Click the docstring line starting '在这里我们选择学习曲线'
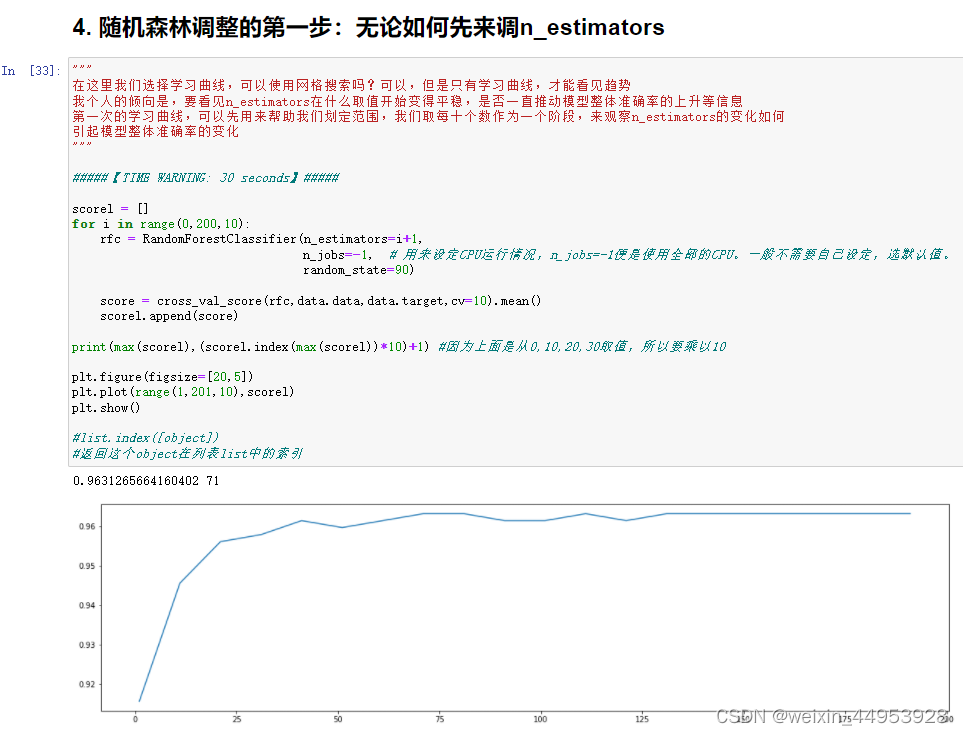The height and width of the screenshot is (735, 963). pos(351,85)
